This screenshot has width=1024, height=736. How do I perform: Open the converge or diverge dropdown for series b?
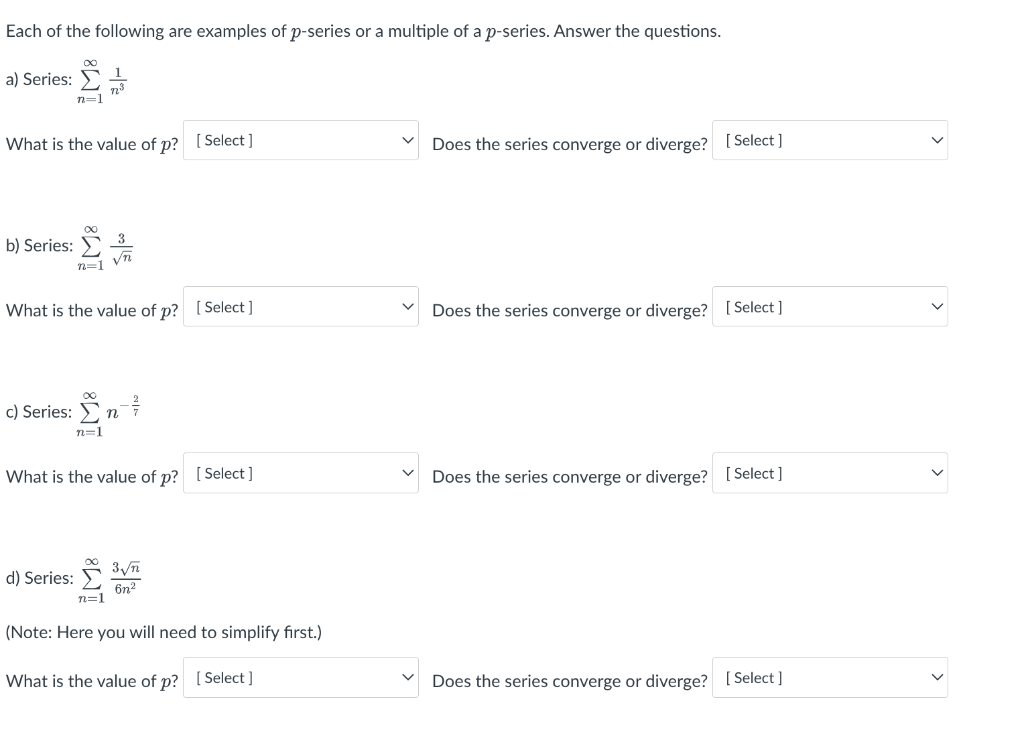(x=830, y=306)
